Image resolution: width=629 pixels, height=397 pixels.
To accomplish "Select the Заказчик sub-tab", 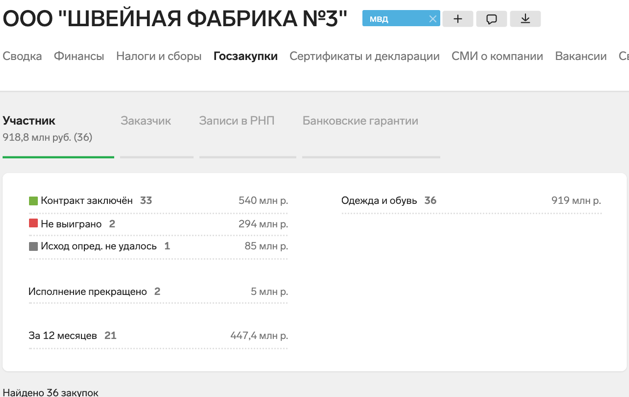I will point(146,121).
